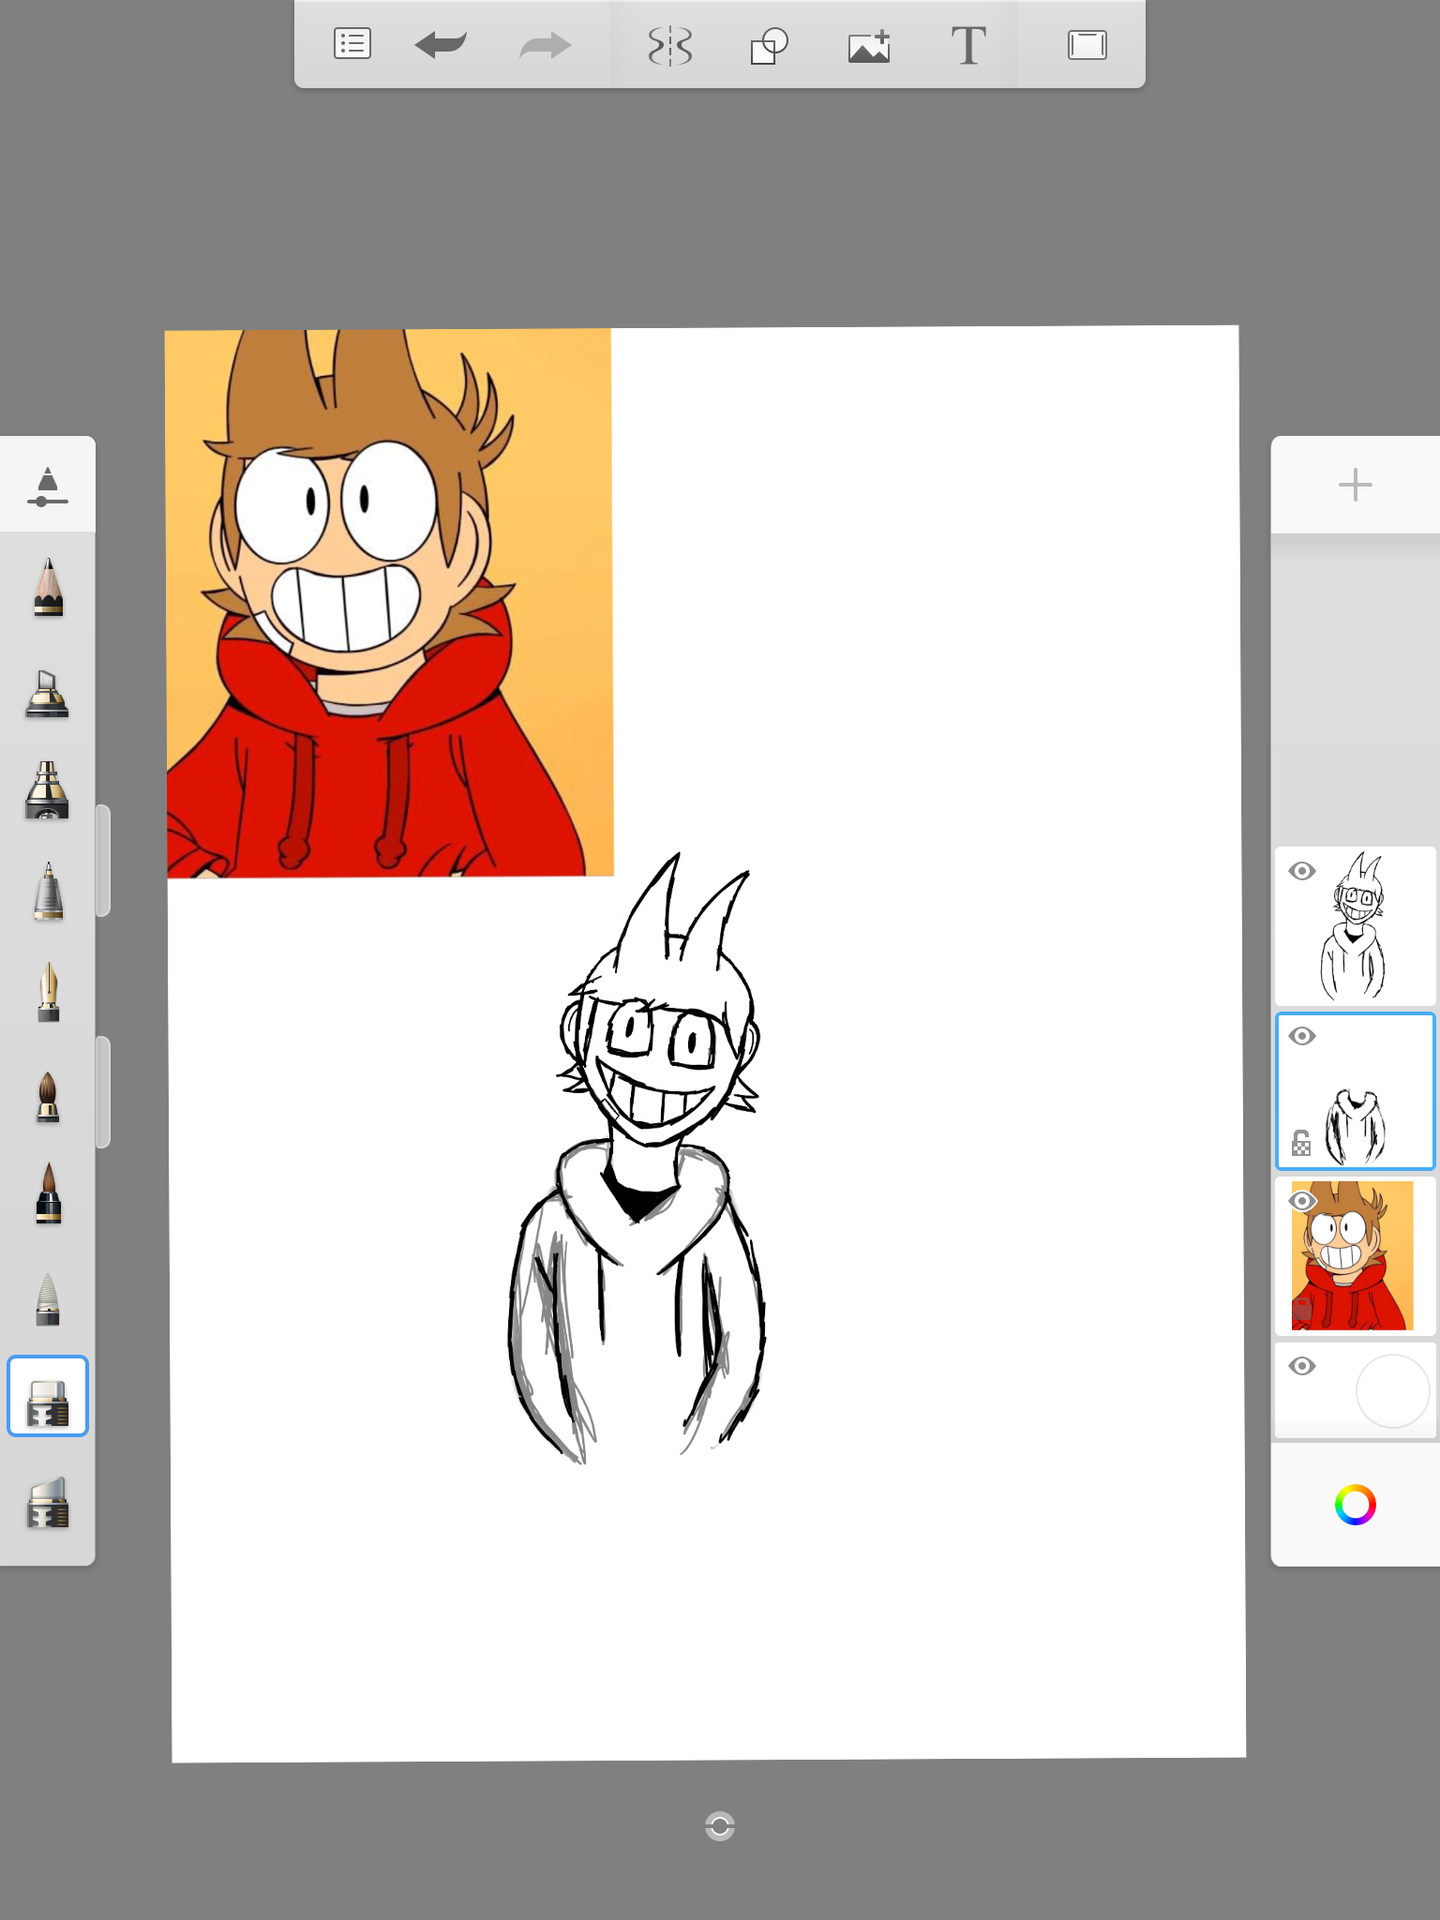Image resolution: width=1440 pixels, height=1920 pixels.
Task: Adjust lower brush opacity slider handle
Action: coord(103,1092)
